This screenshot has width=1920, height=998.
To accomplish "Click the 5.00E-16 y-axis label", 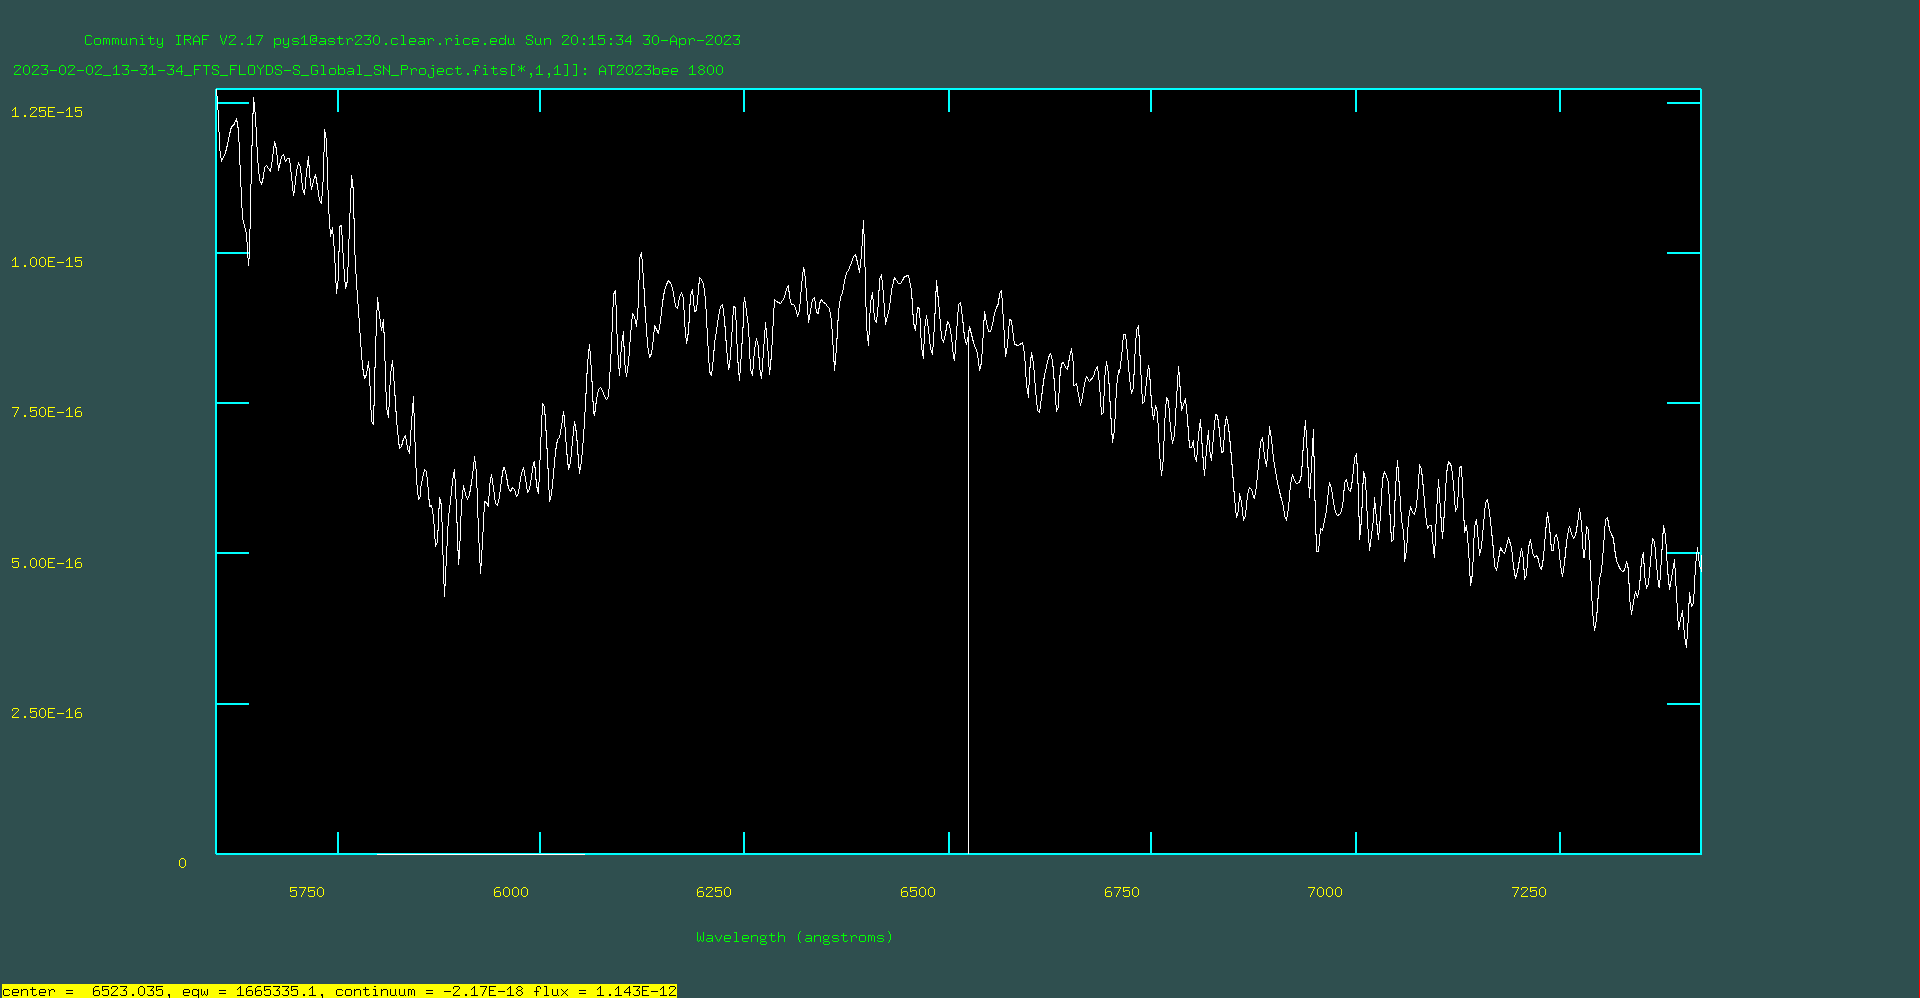I will 47,563.
